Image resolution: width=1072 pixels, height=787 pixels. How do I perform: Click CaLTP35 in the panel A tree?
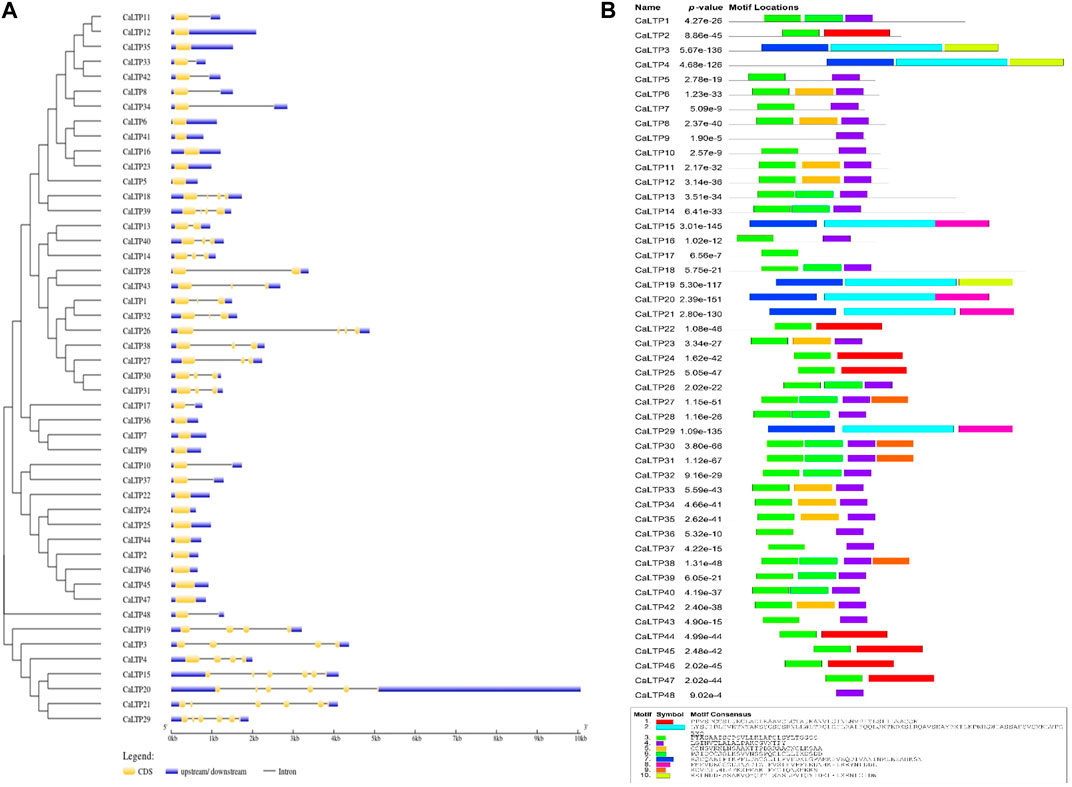click(137, 47)
